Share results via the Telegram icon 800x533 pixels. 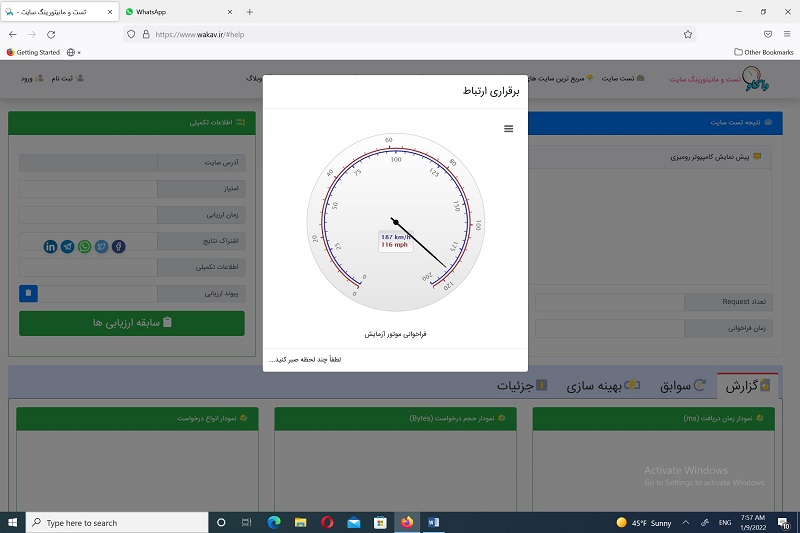coord(67,246)
